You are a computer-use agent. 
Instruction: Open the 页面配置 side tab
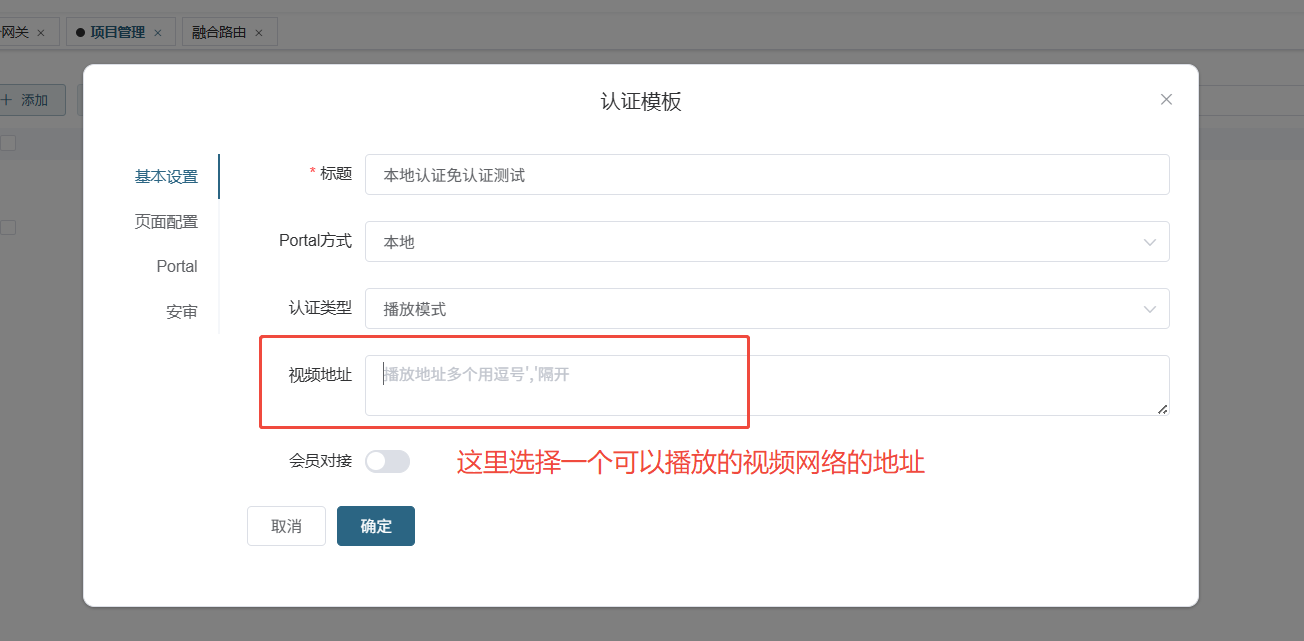point(166,222)
